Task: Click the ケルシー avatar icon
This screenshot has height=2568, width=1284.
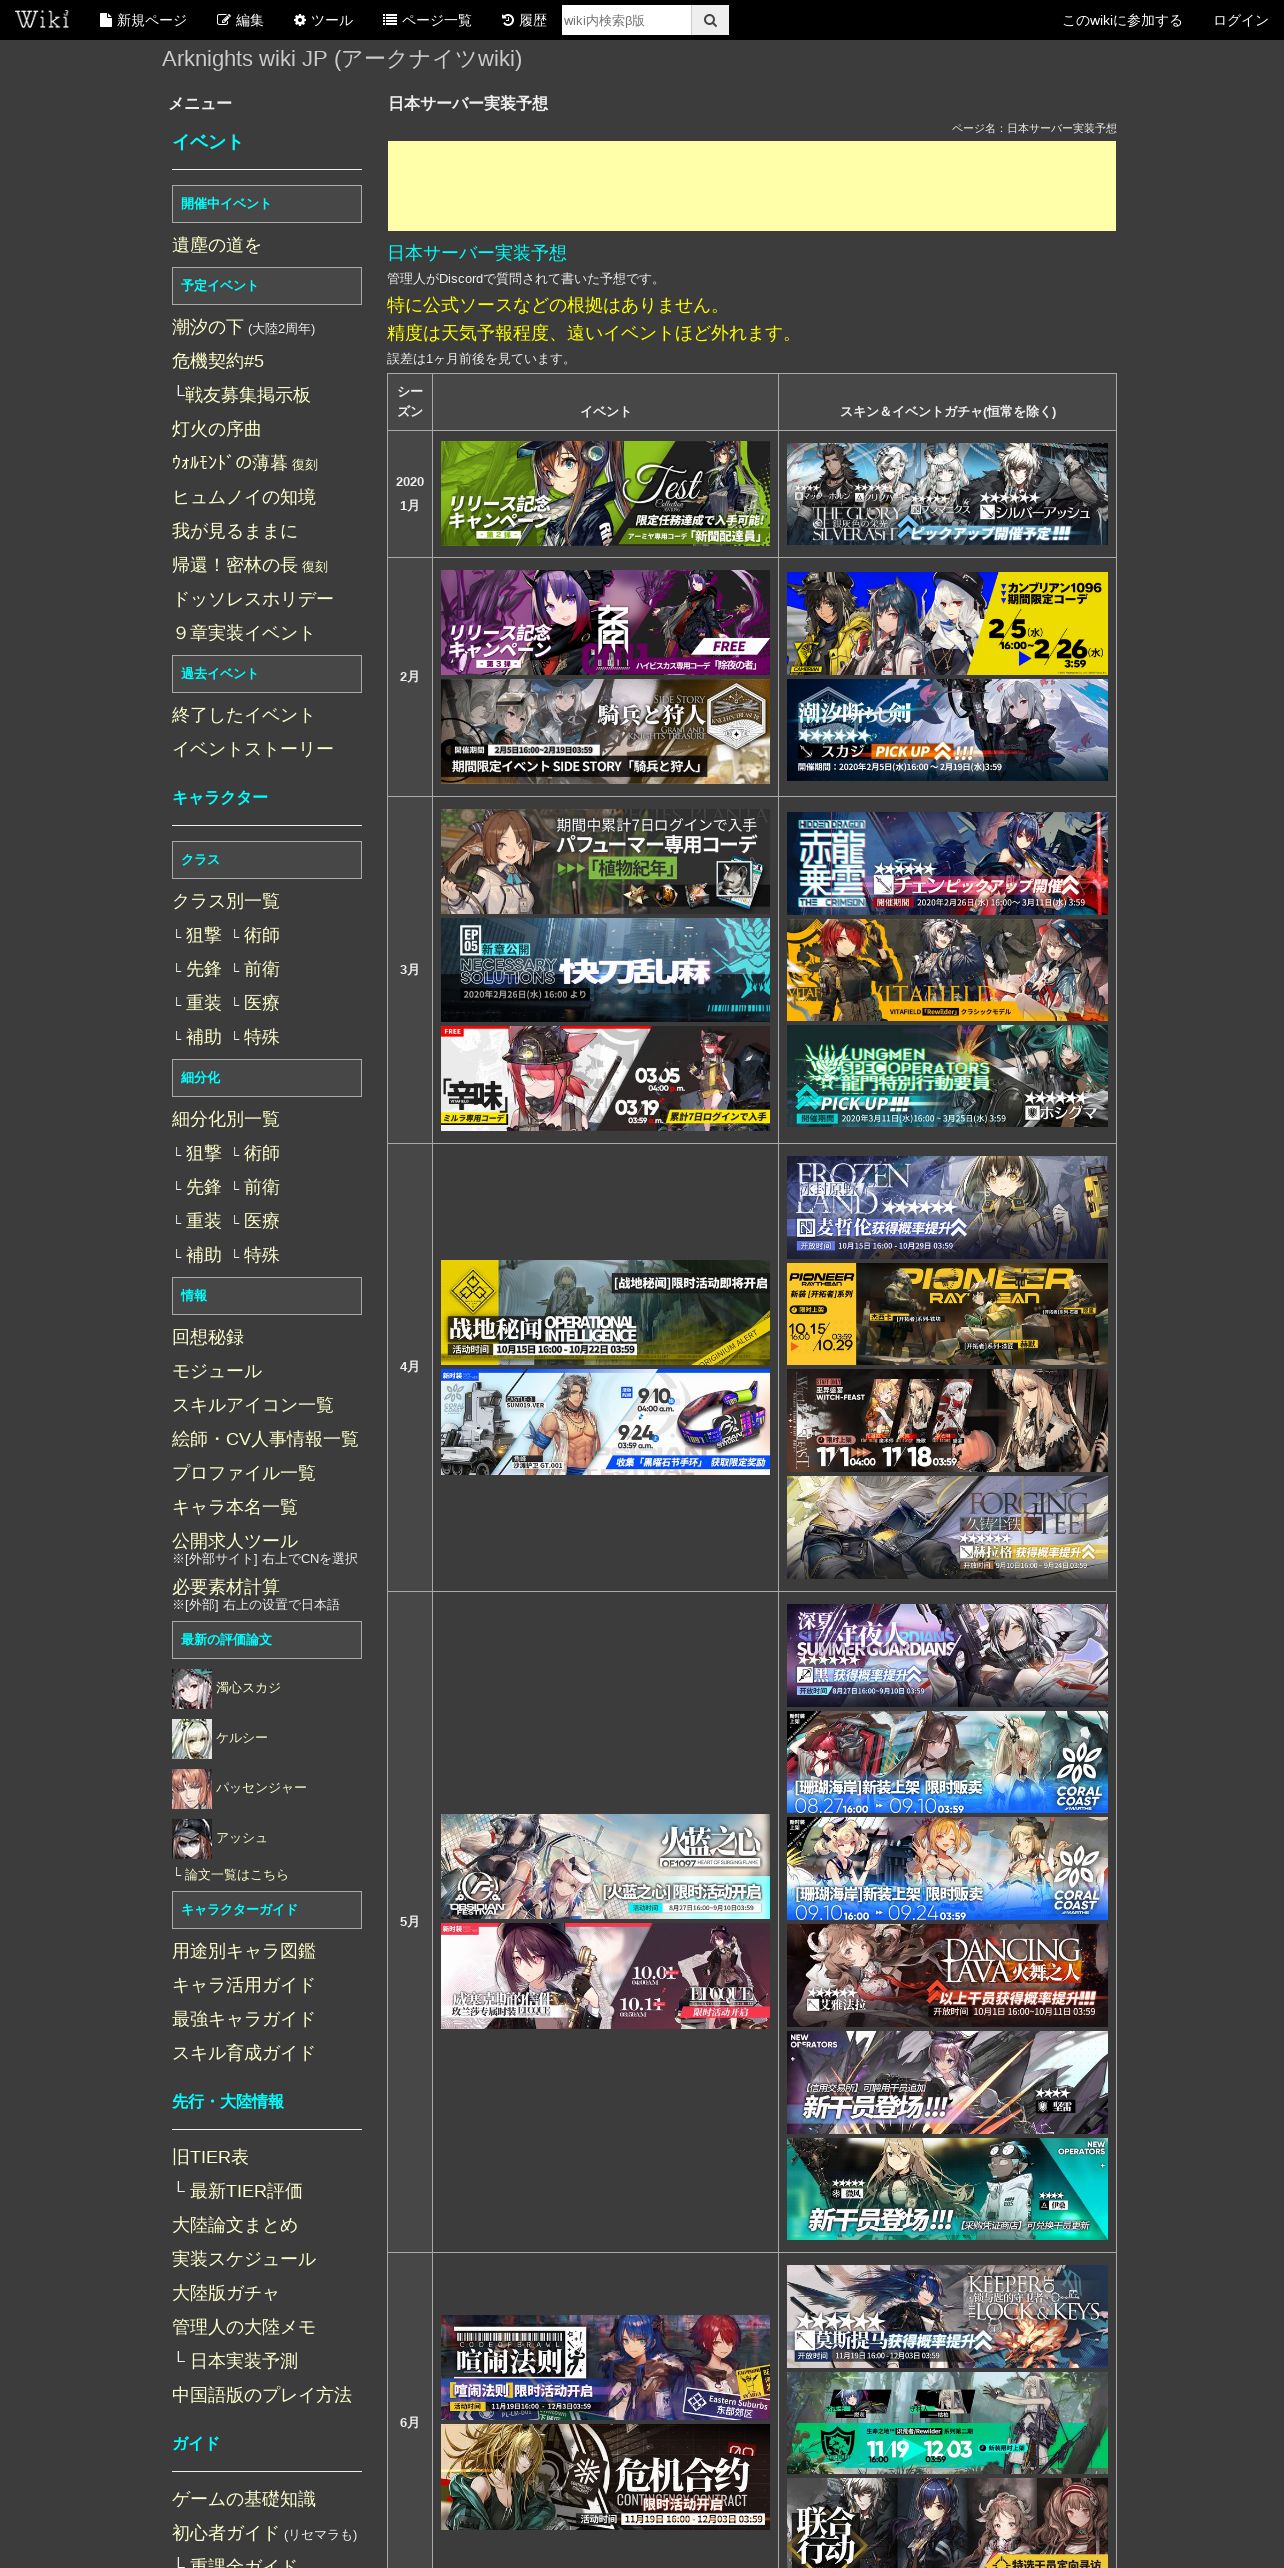Action: (192, 1738)
